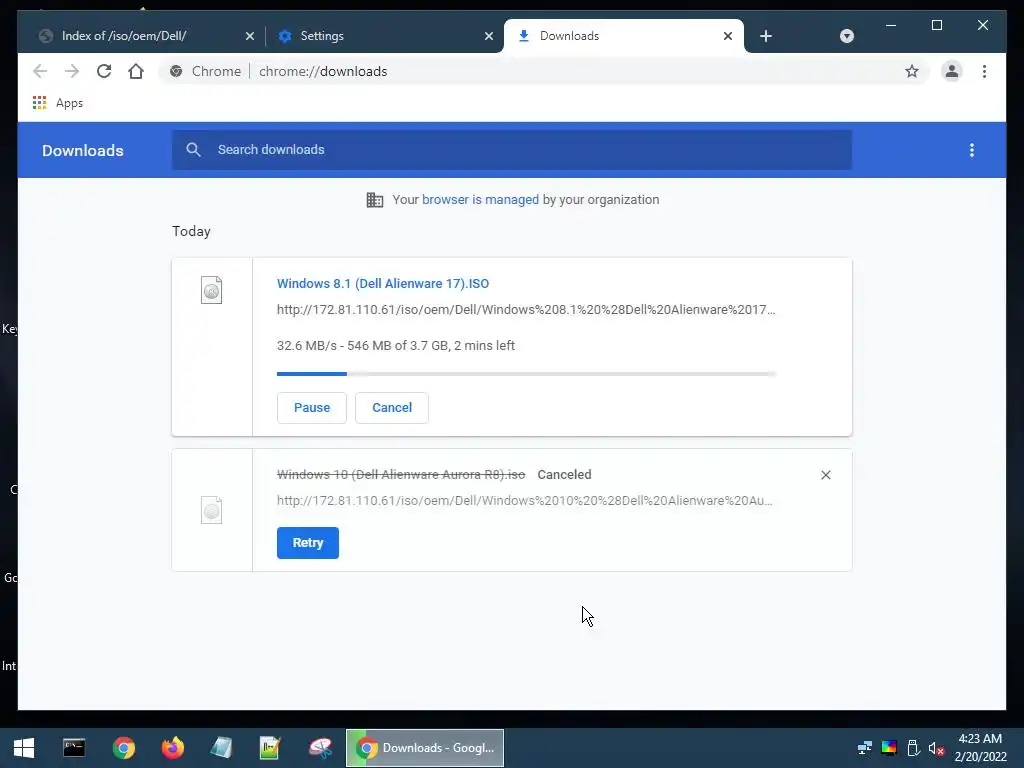Open a new browser tab
The width and height of the screenshot is (1024, 768).
(766, 36)
